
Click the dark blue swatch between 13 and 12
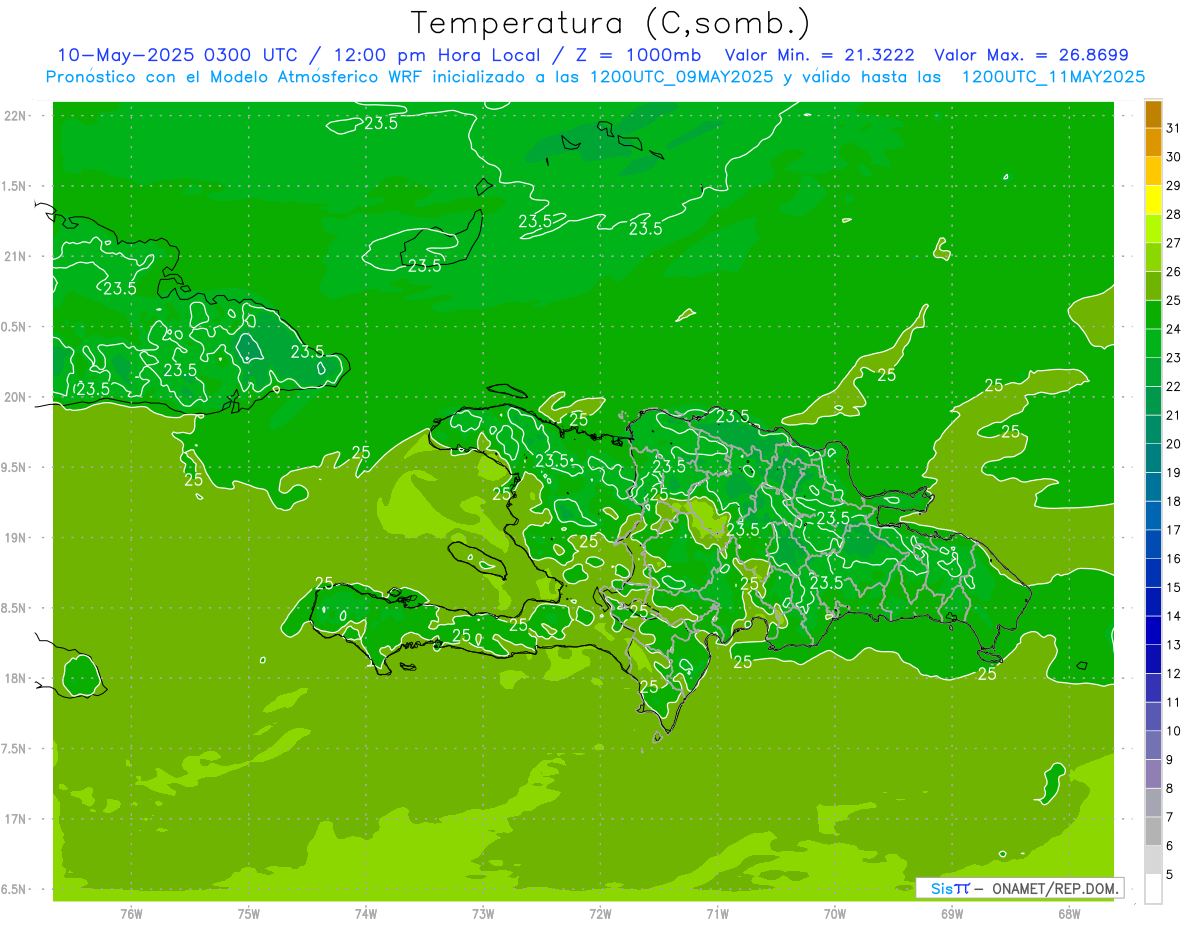pyautogui.click(x=1153, y=659)
